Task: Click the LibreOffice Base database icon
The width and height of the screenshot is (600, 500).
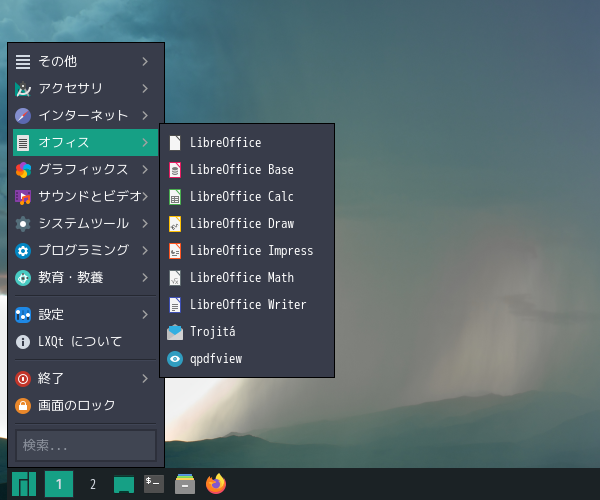Action: click(x=175, y=169)
